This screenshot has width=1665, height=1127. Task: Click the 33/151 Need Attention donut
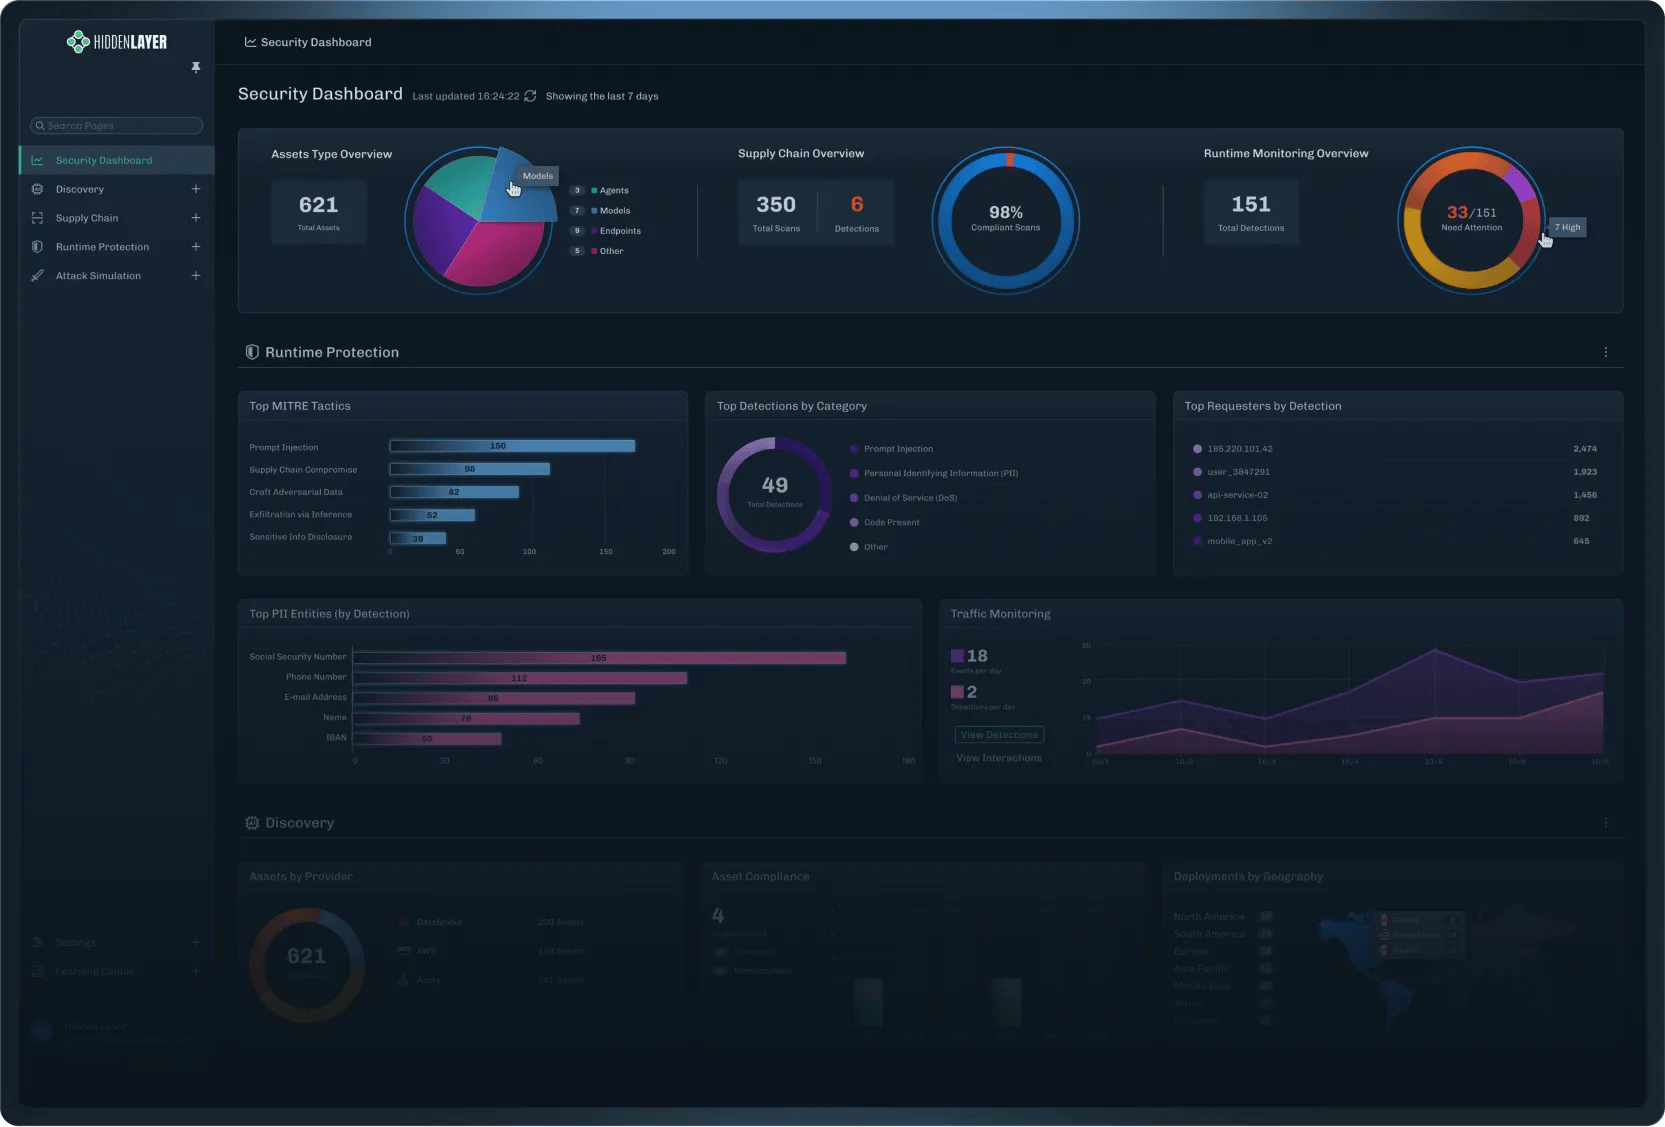pos(1472,220)
